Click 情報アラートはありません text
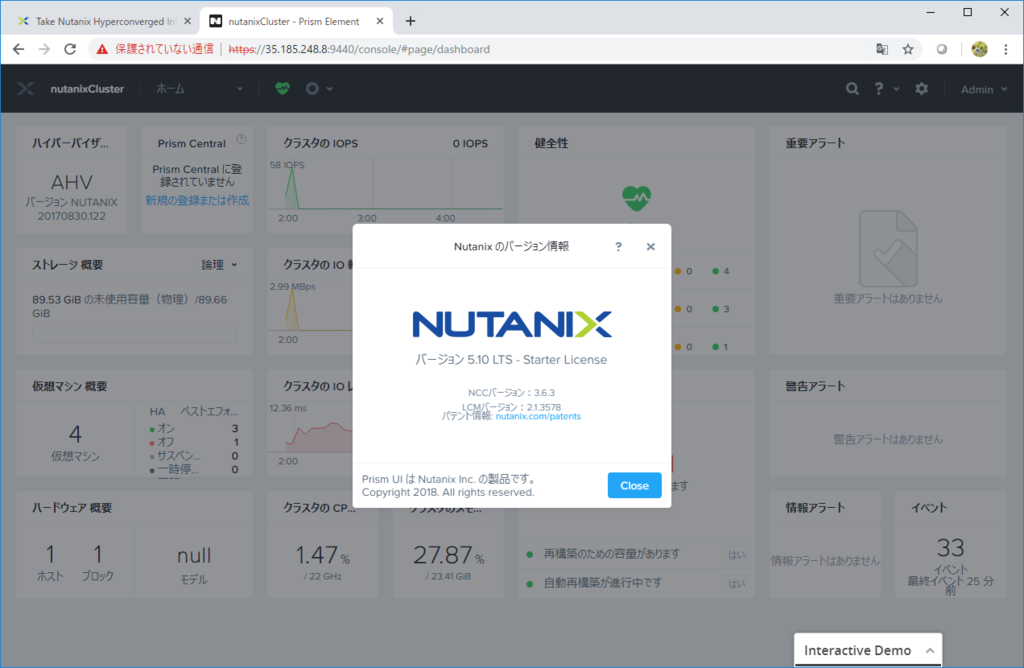Image resolution: width=1024 pixels, height=668 pixels. [825, 561]
